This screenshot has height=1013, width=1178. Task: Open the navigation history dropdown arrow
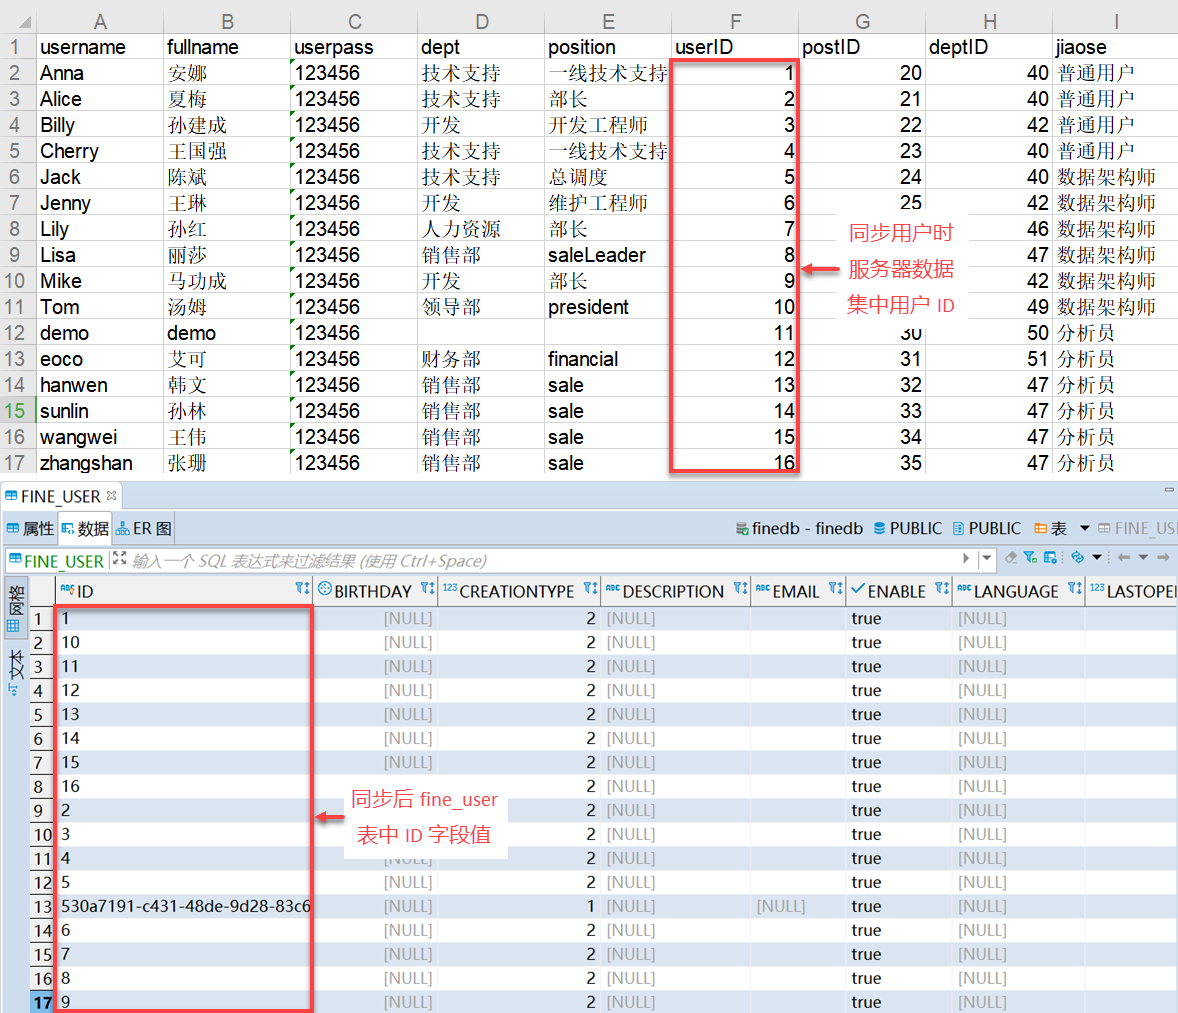pos(1143,558)
